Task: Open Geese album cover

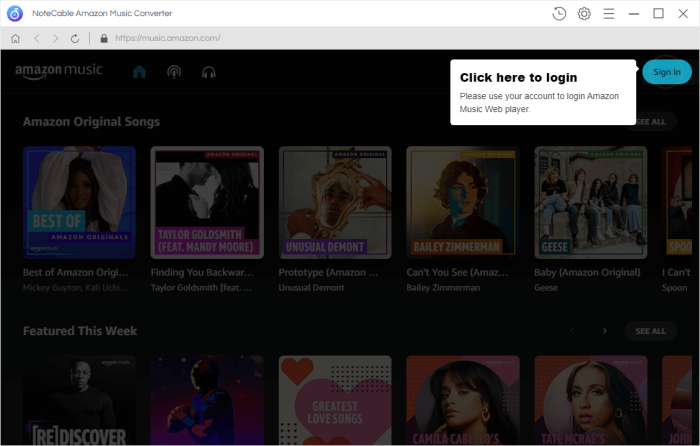Action: pos(591,202)
